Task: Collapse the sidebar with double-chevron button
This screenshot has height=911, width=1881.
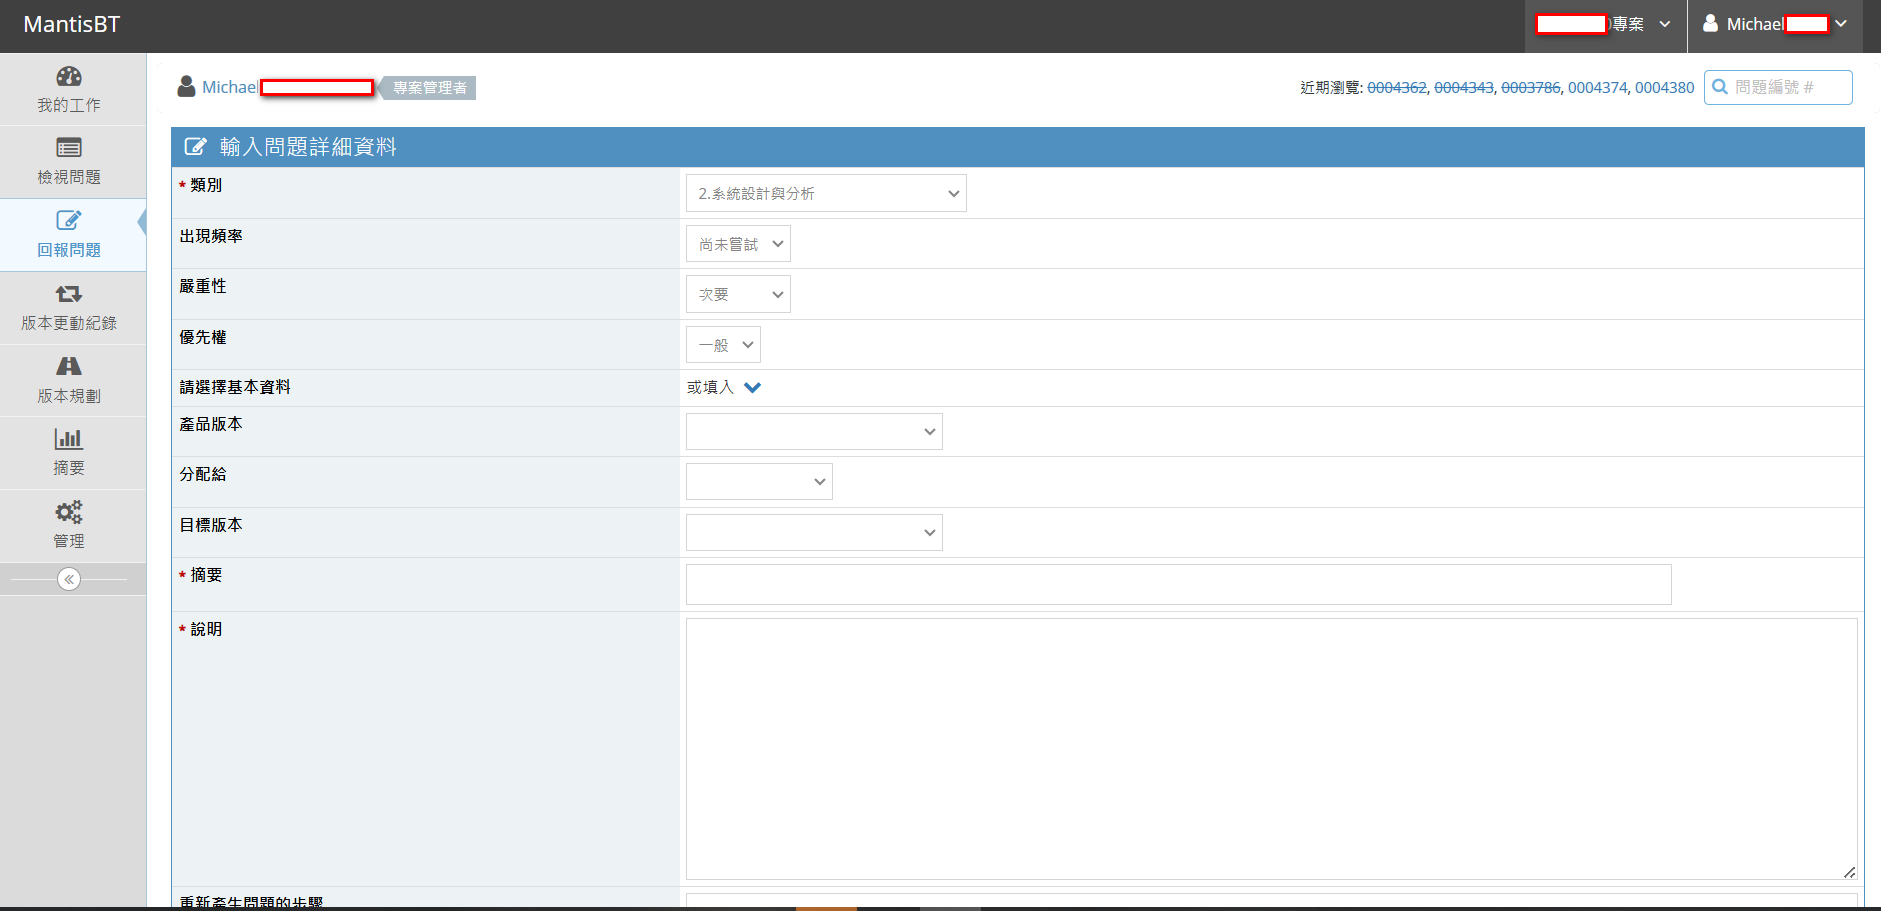Action: point(69,579)
